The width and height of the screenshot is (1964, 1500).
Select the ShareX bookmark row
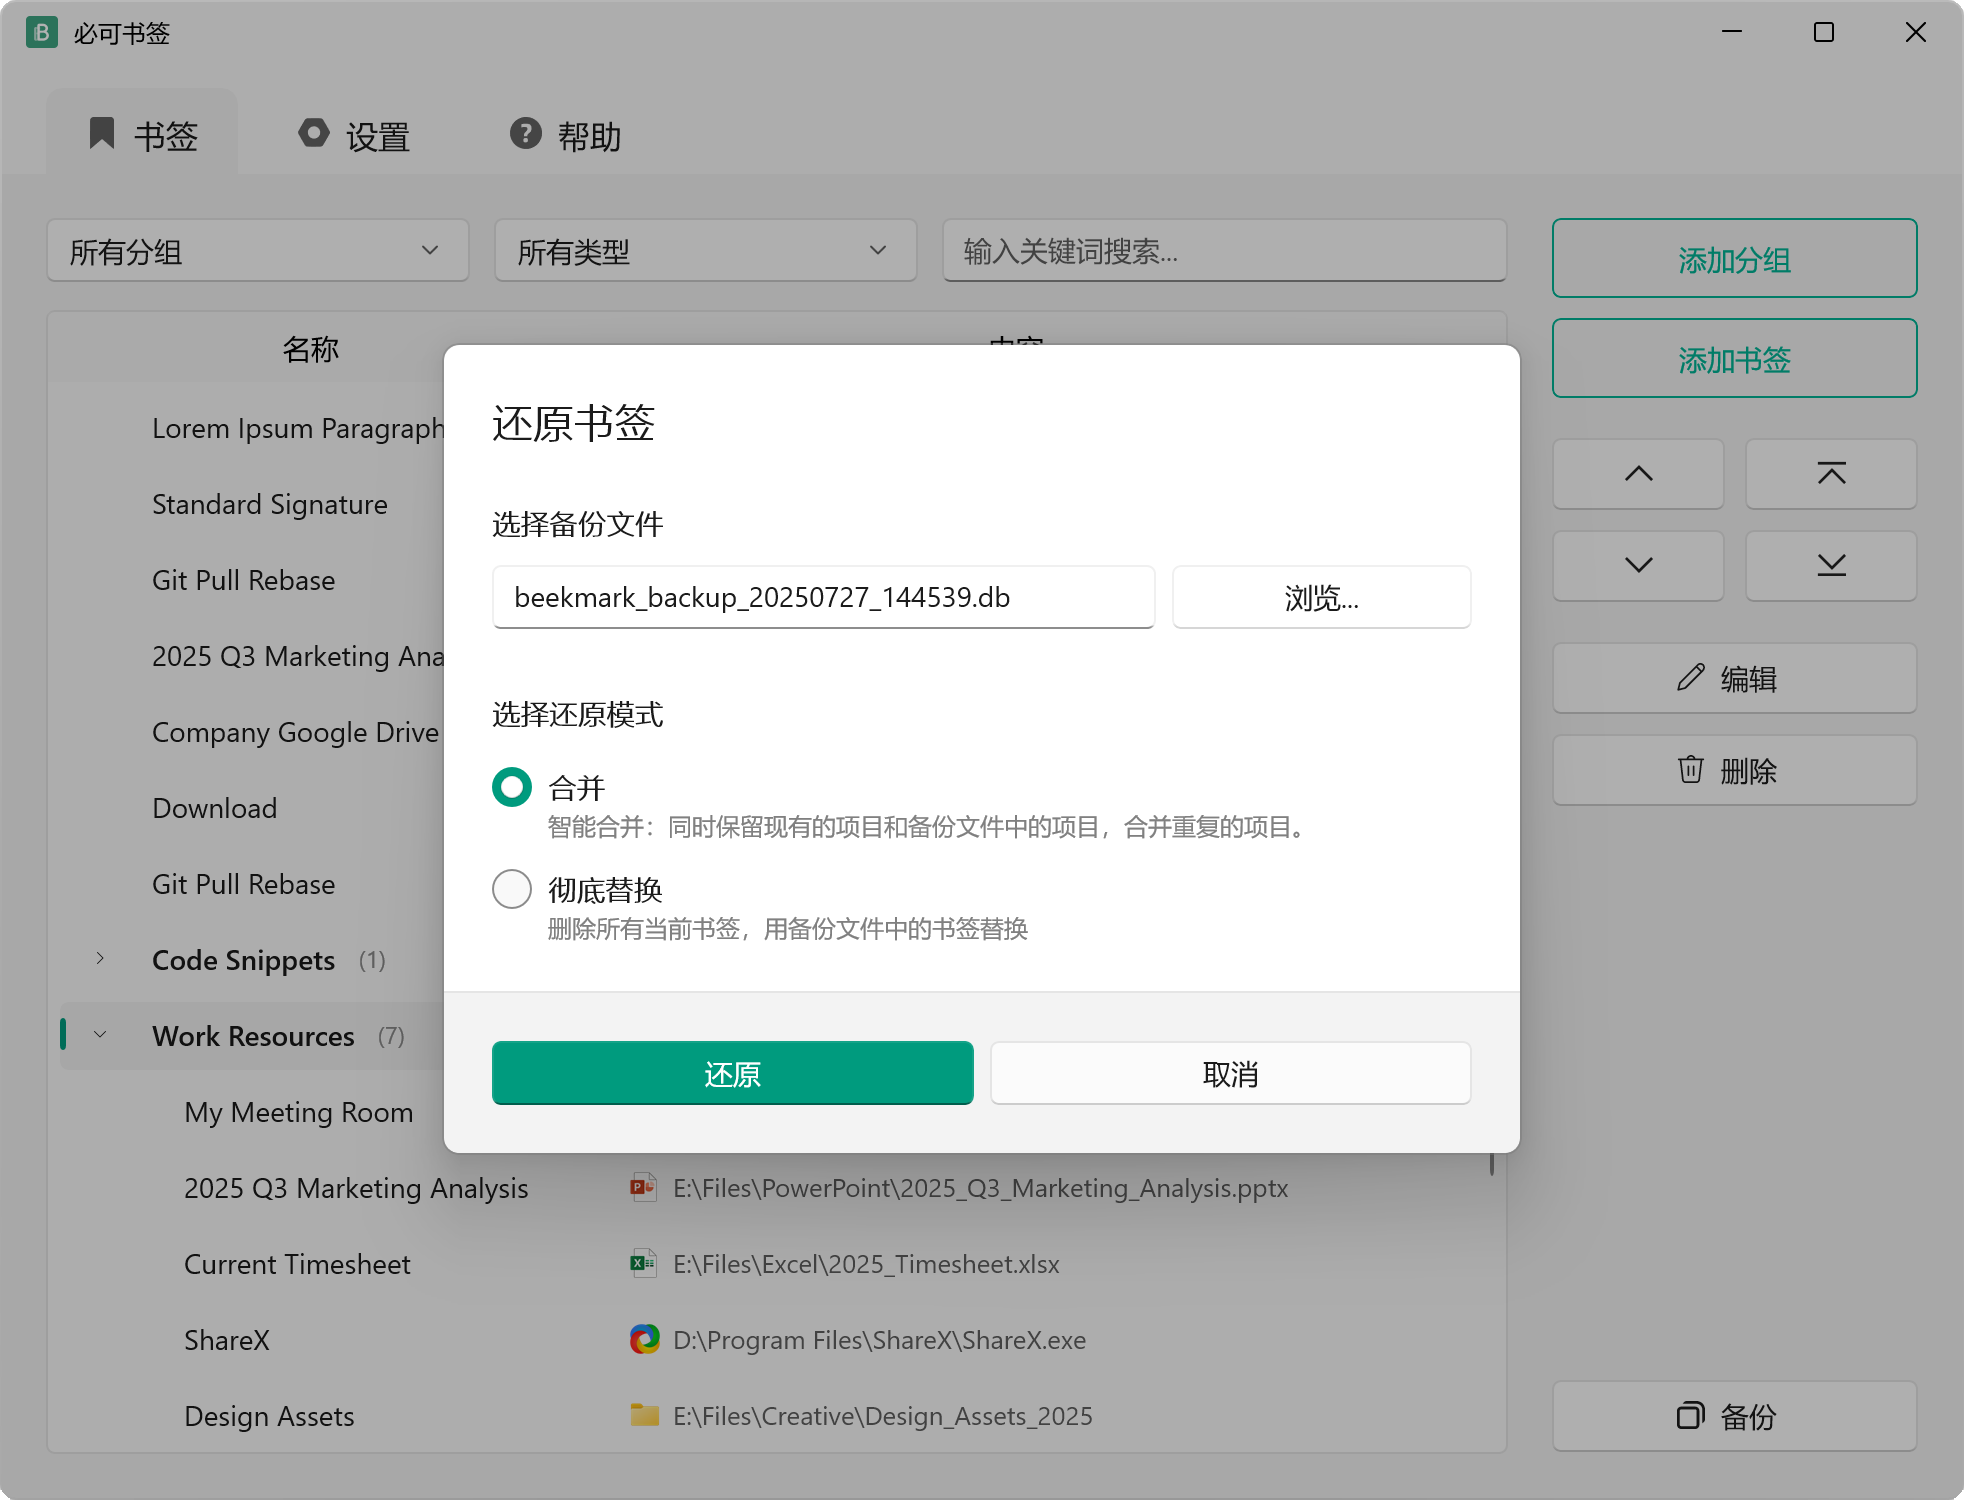click(227, 1340)
